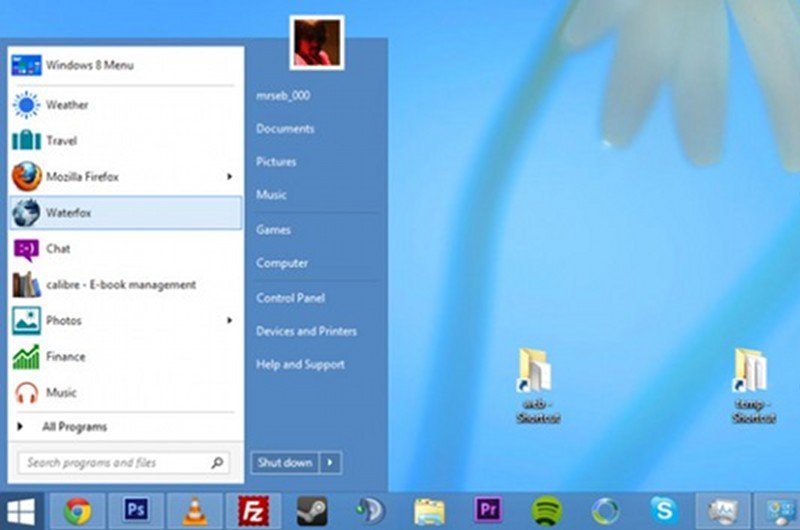Click the Windows Start button
Viewport: 800px width, 530px height.
pyautogui.click(x=21, y=512)
